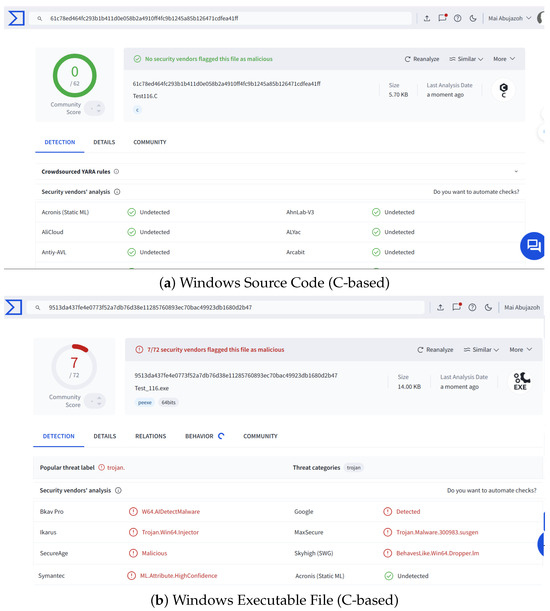
Task: Open notifications flag icon in the Test_116.exe header
Action: pyautogui.click(x=457, y=307)
